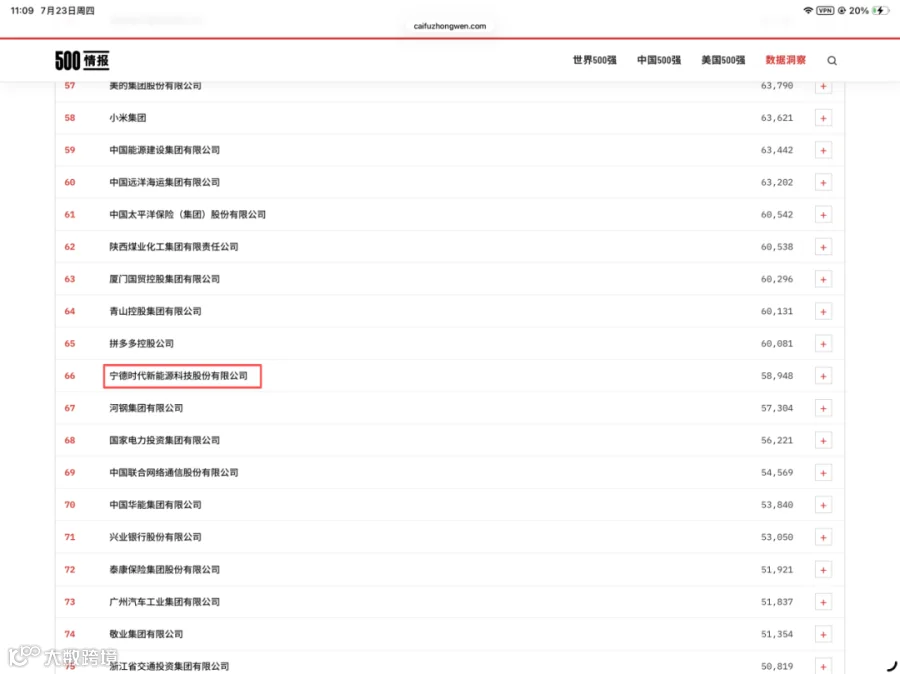Viewport: 900px width, 674px height.
Task: Select rank number 70
Action: pyautogui.click(x=69, y=505)
